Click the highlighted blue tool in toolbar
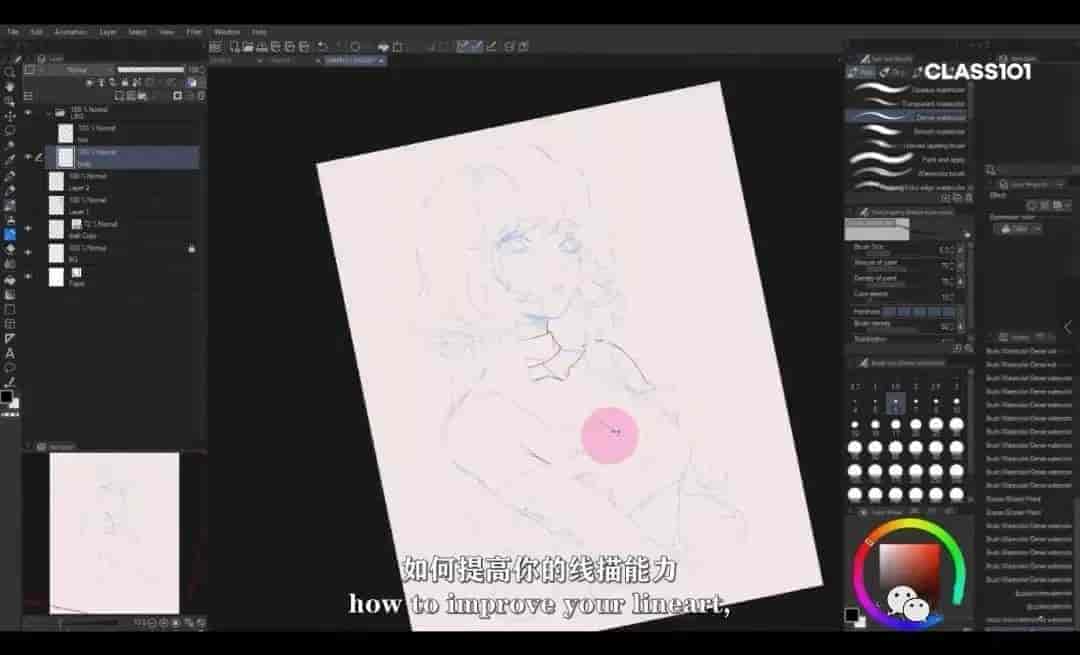The image size is (1080, 655). (x=10, y=235)
